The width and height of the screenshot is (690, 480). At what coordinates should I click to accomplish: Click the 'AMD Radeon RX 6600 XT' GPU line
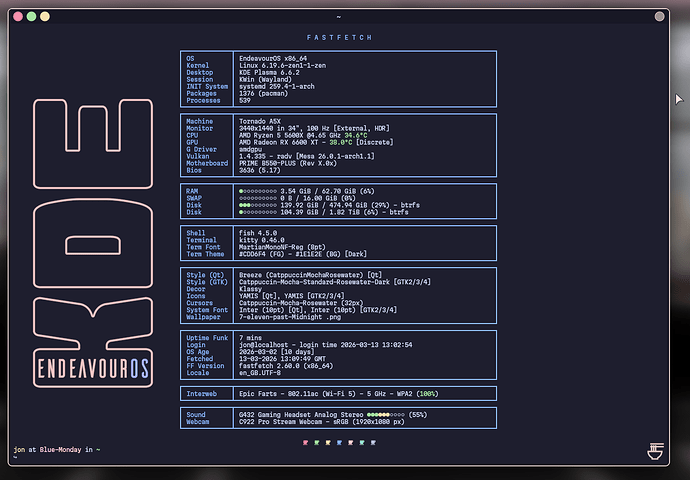point(316,143)
